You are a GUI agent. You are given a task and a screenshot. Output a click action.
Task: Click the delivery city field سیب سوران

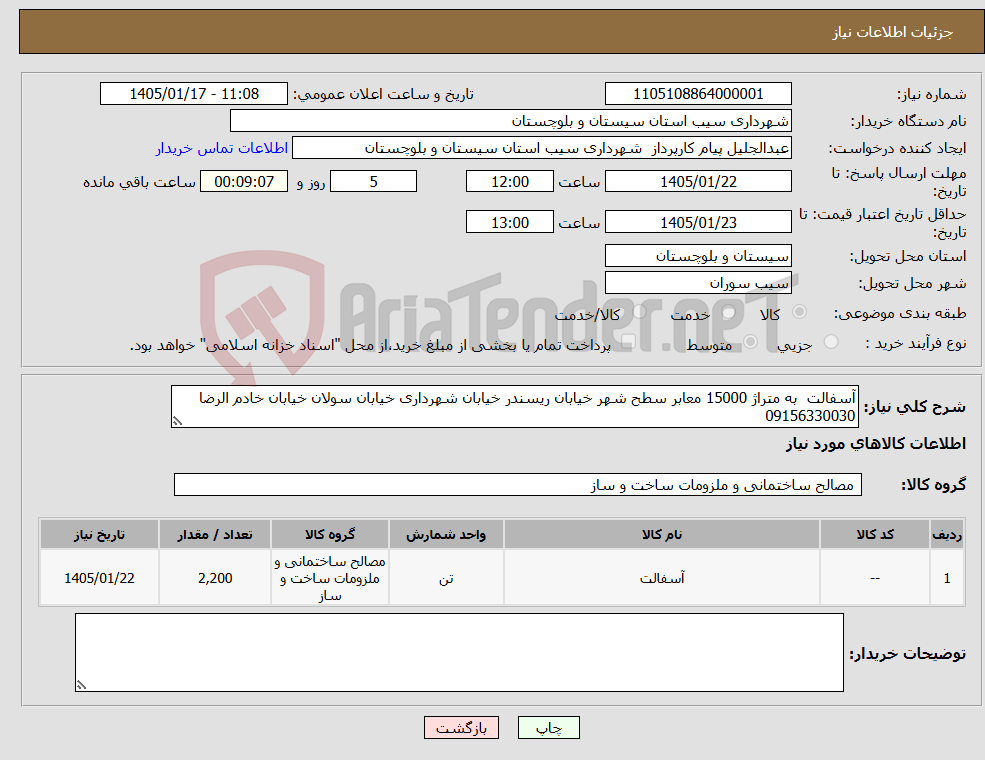(698, 283)
